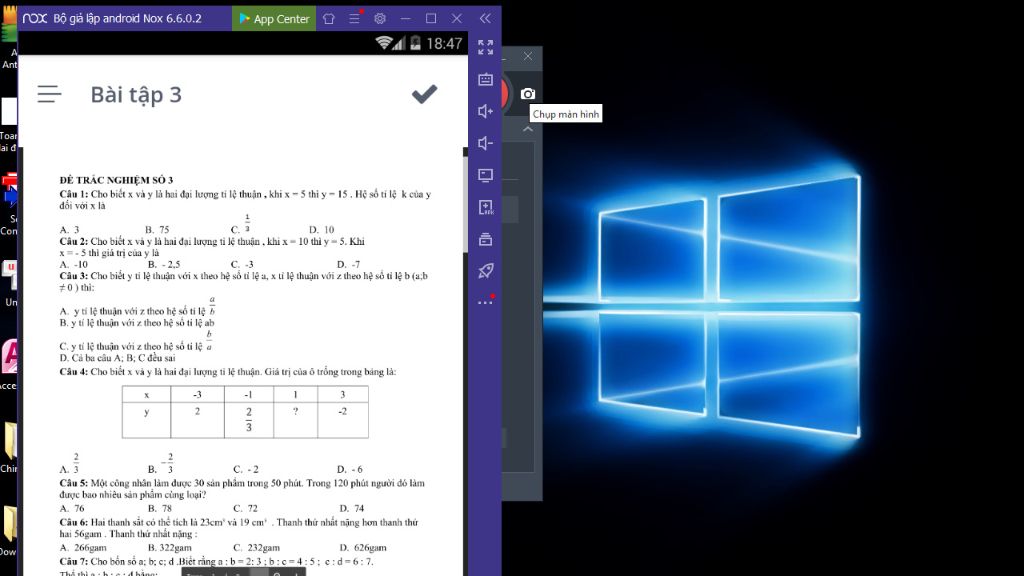Click the heading 'ĐỀ TRẮC NGHIỆM SỐ 3'
The image size is (1024, 576).
pos(116,180)
